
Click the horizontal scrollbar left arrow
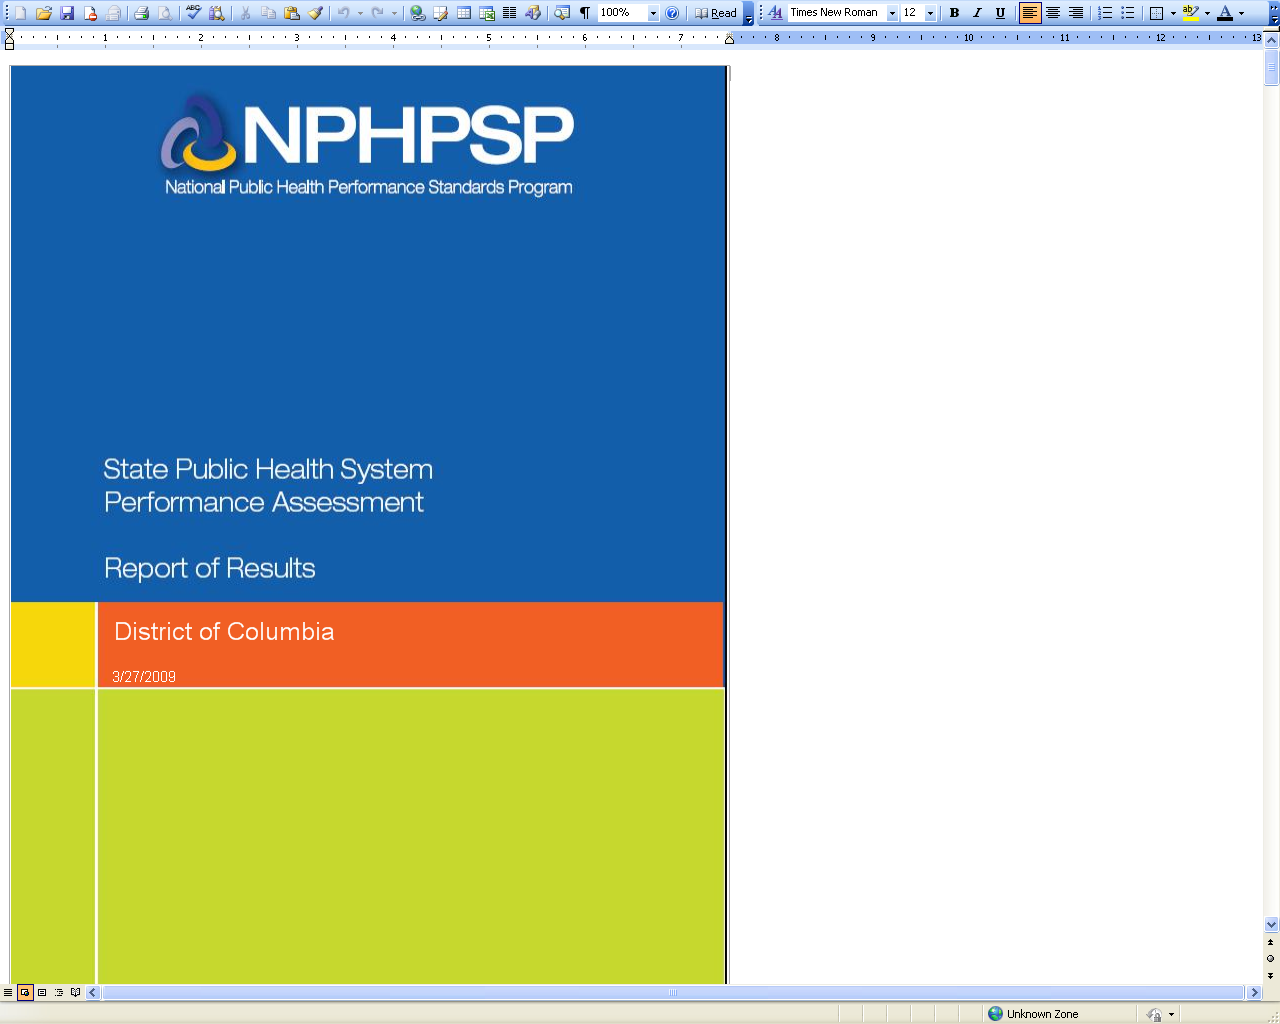click(93, 993)
